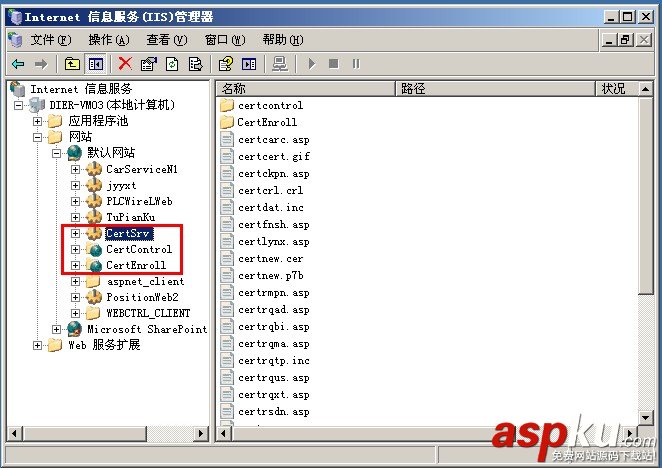This screenshot has height=468, width=662.
Task: Open Properties from the toolbar icon
Action: click(x=149, y=64)
